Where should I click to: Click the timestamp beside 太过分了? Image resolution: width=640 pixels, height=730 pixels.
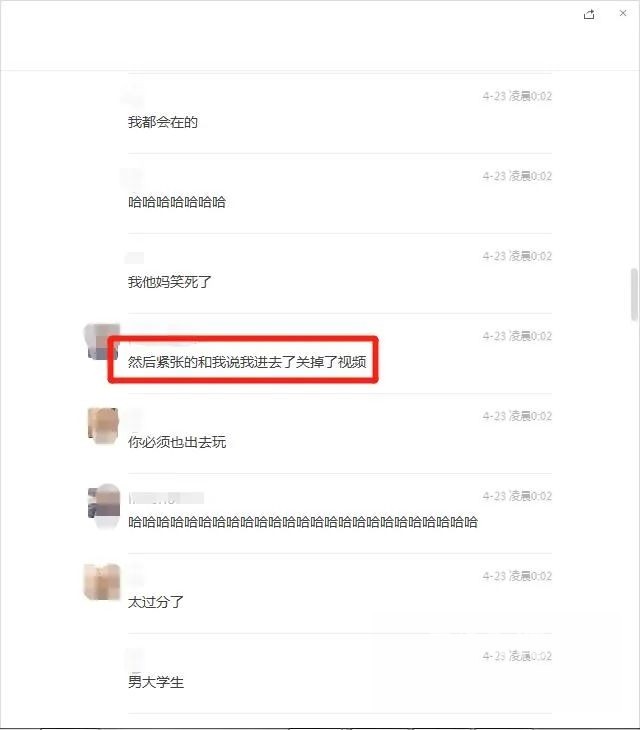(517, 576)
